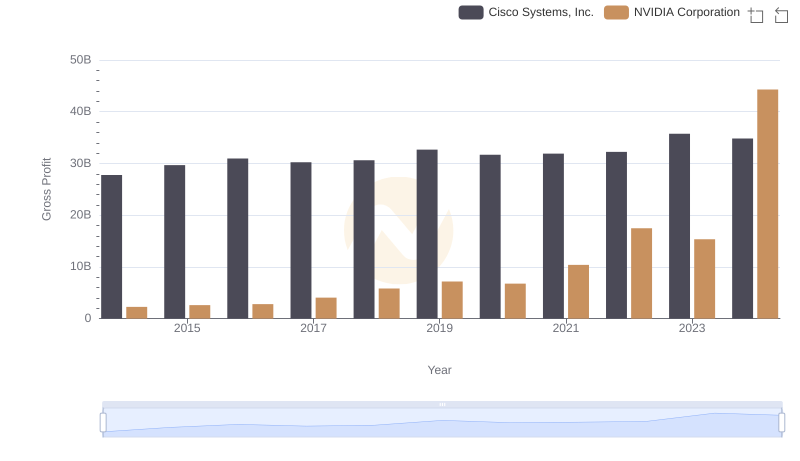Screen dimensions: 800x461
Task: Click the NVIDIA bar for 2023
Action: click(x=704, y=279)
